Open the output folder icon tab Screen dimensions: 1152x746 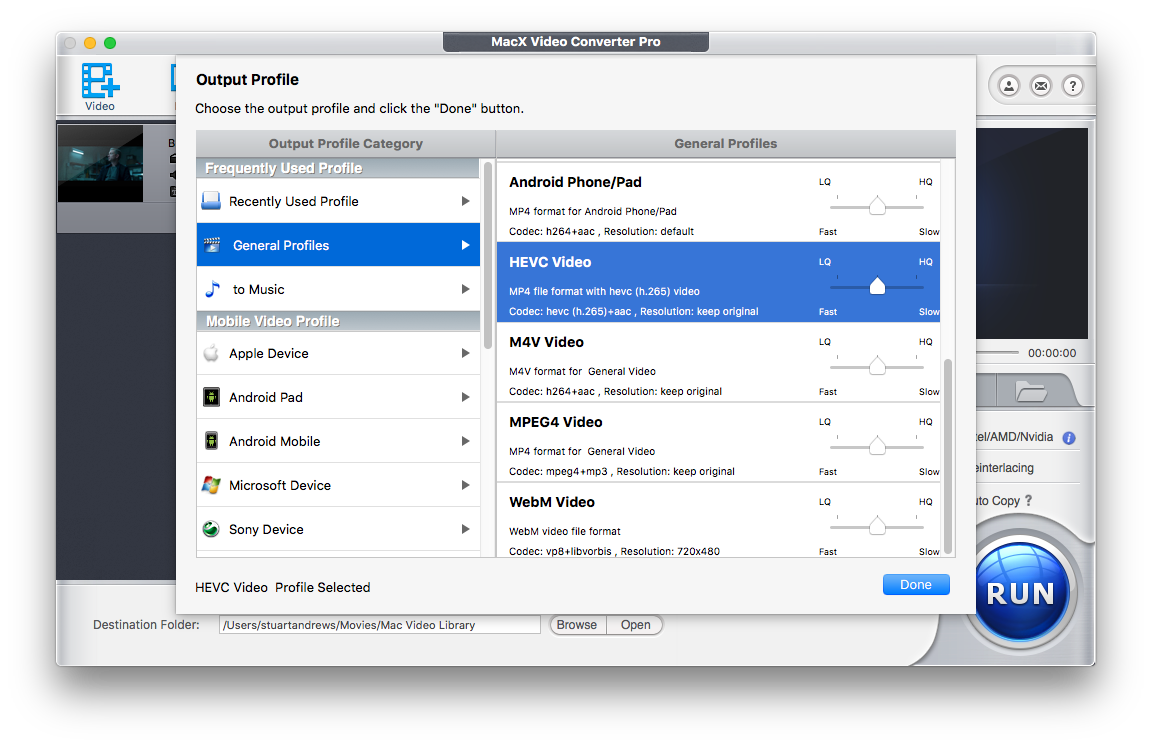1031,391
